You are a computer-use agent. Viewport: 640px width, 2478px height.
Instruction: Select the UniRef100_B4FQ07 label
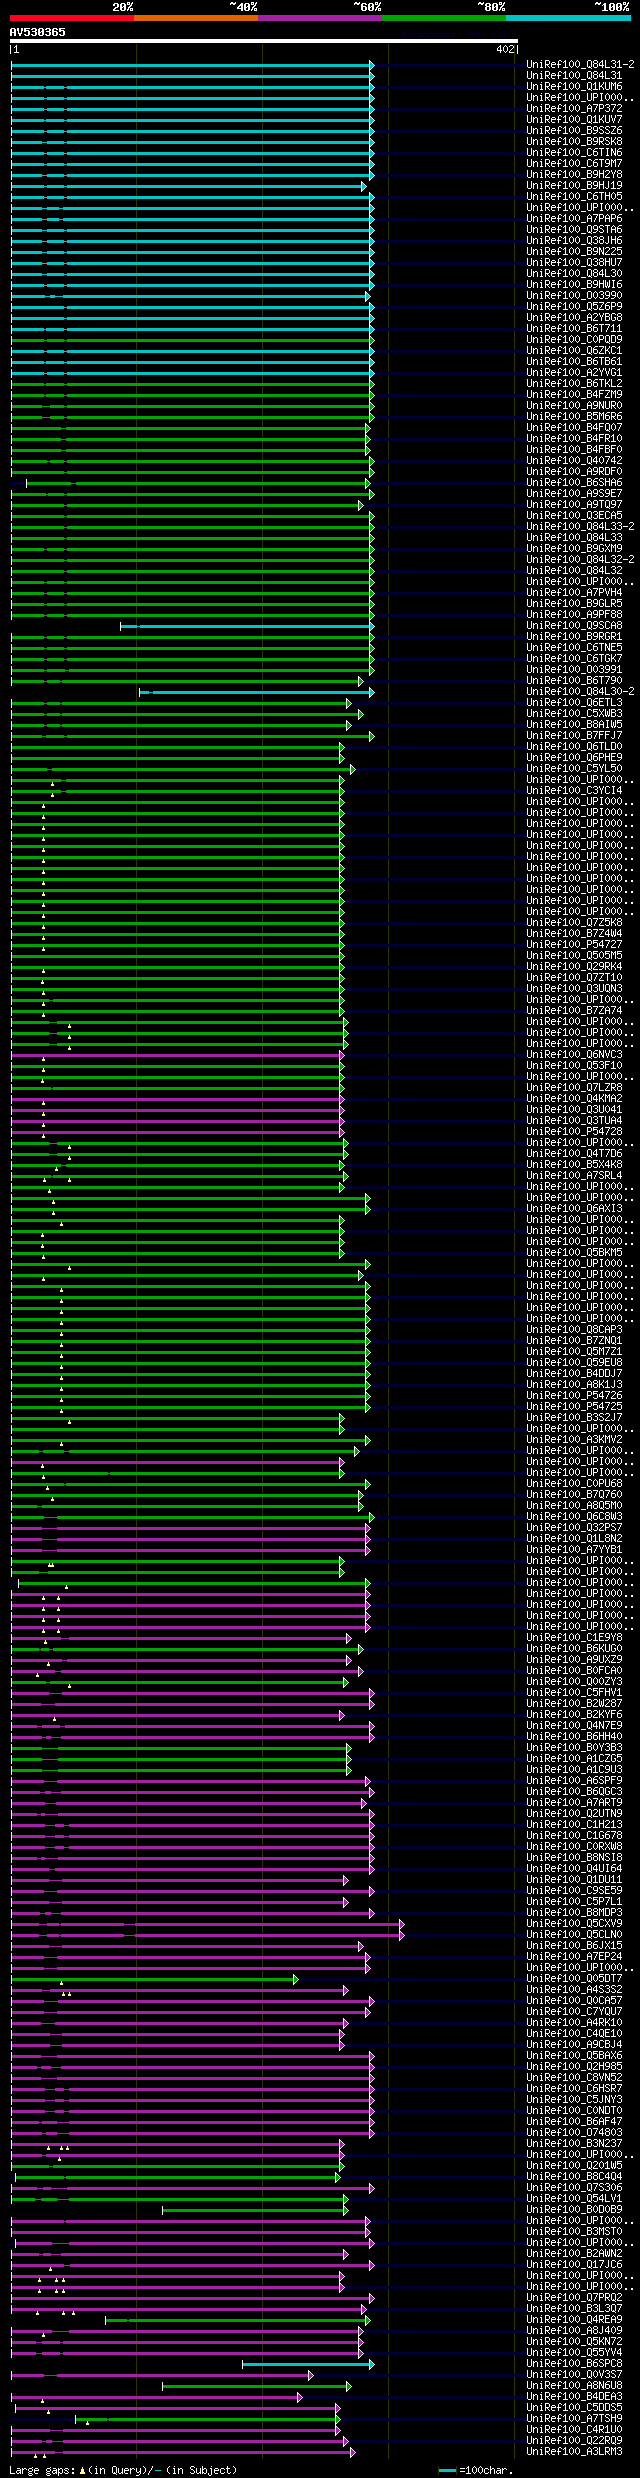pos(574,427)
